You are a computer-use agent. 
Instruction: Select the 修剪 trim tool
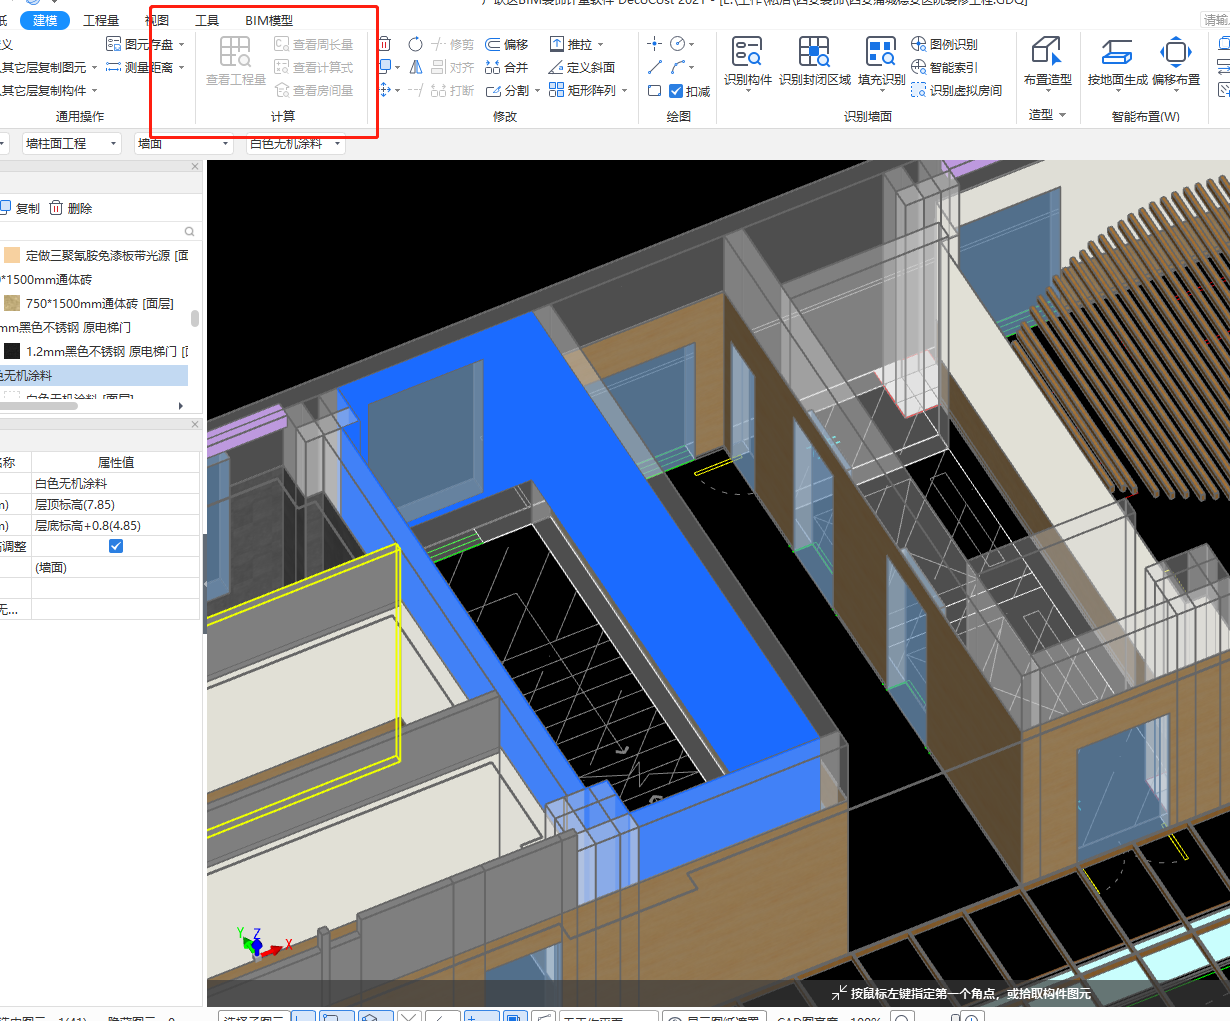coord(452,44)
